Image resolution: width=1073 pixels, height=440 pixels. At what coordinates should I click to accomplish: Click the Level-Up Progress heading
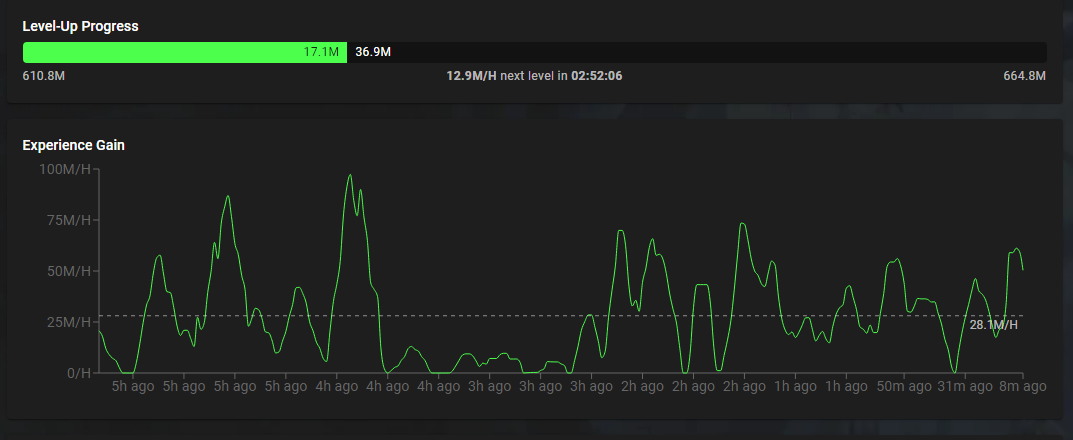click(x=80, y=26)
